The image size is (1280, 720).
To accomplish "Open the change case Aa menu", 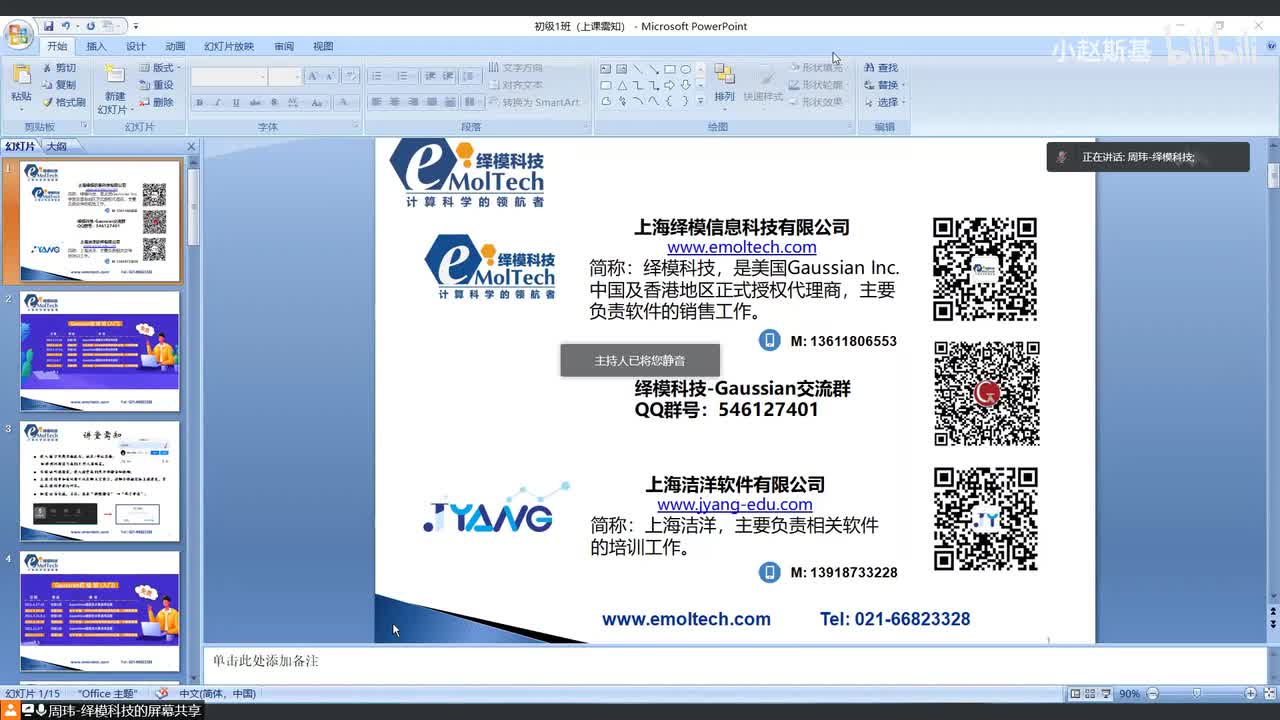I will (x=317, y=103).
